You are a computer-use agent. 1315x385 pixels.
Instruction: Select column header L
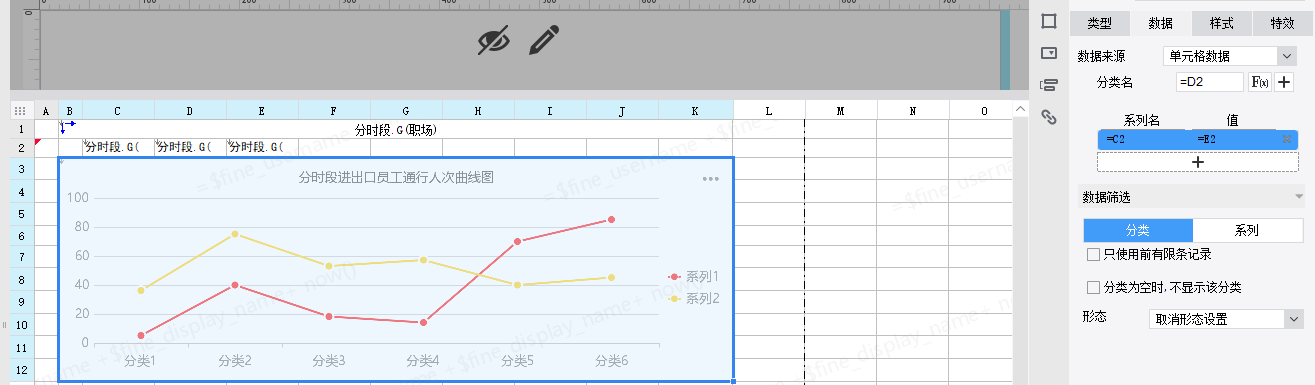coord(768,110)
